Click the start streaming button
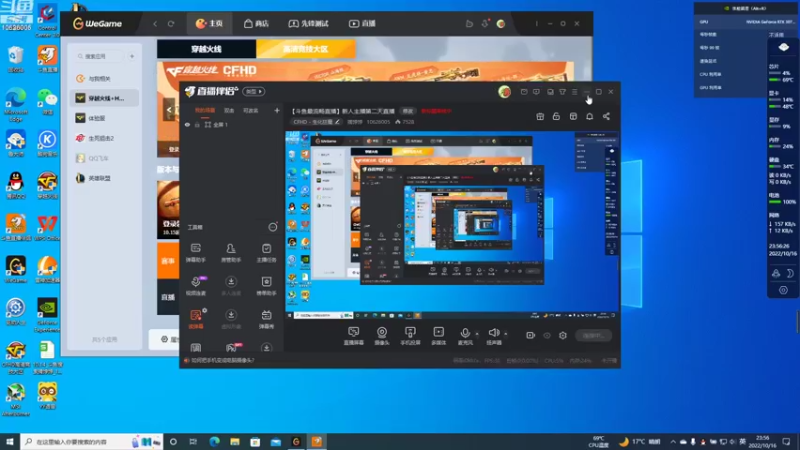 click(593, 335)
